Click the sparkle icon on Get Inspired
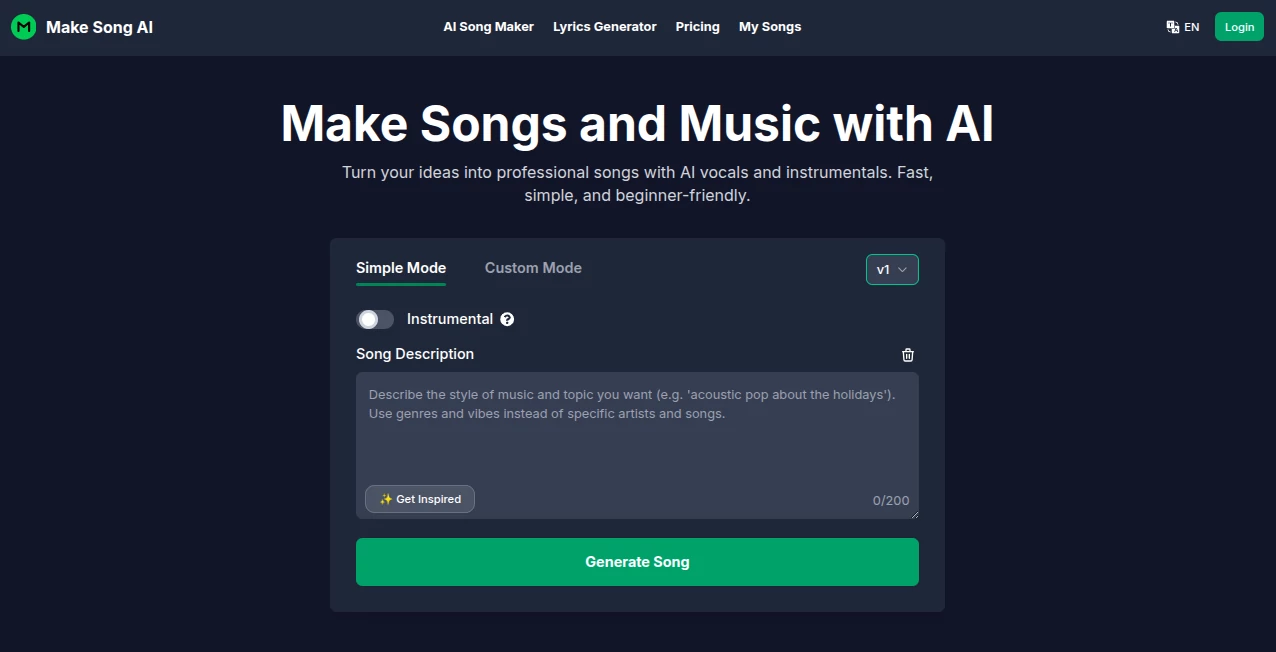1276x652 pixels. tap(385, 499)
